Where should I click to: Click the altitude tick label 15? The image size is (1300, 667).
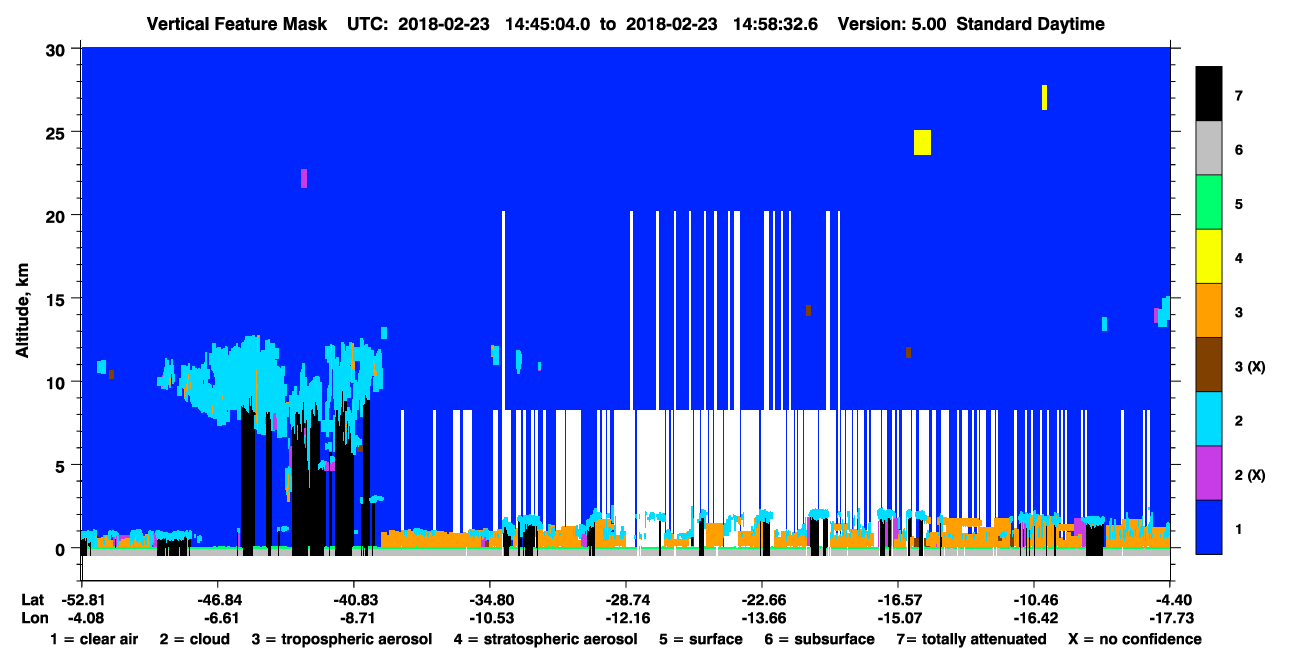(57, 299)
